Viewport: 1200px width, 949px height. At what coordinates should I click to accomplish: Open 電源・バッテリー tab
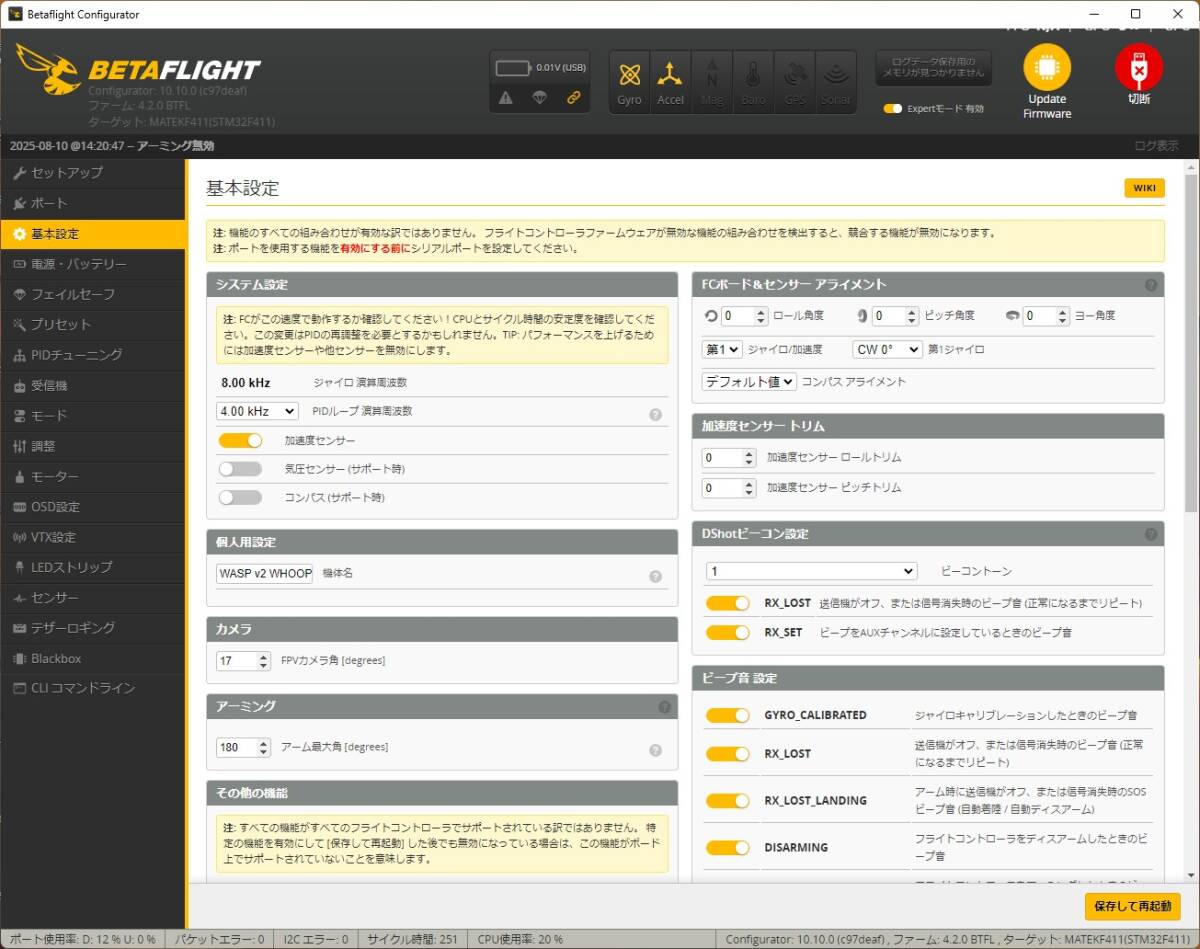tap(93, 264)
